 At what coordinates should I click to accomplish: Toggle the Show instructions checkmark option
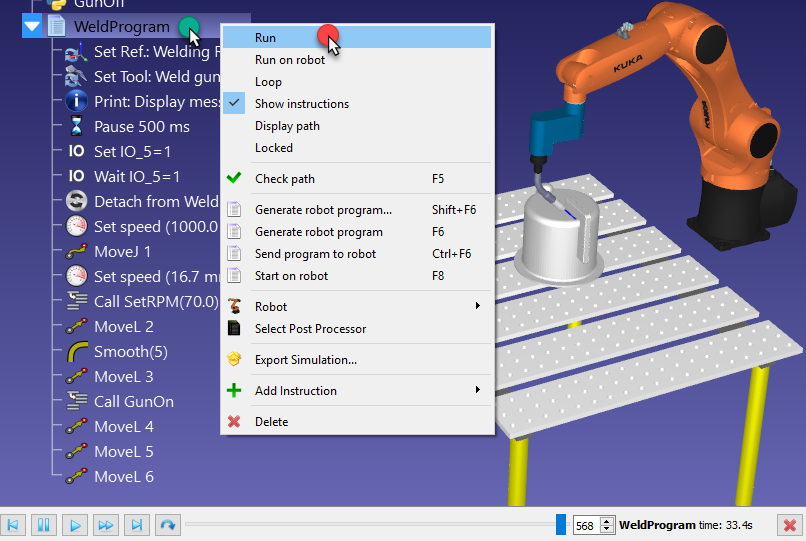click(x=301, y=104)
